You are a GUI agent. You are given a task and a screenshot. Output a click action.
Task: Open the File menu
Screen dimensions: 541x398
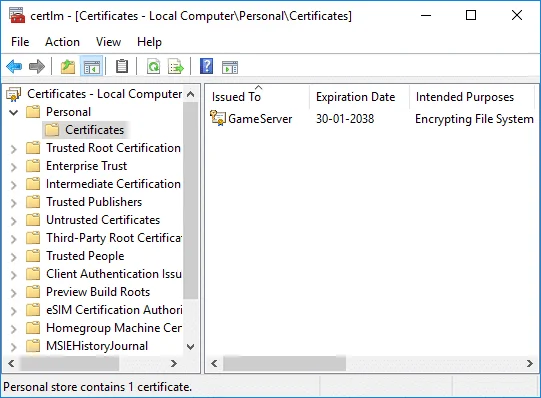coord(20,42)
